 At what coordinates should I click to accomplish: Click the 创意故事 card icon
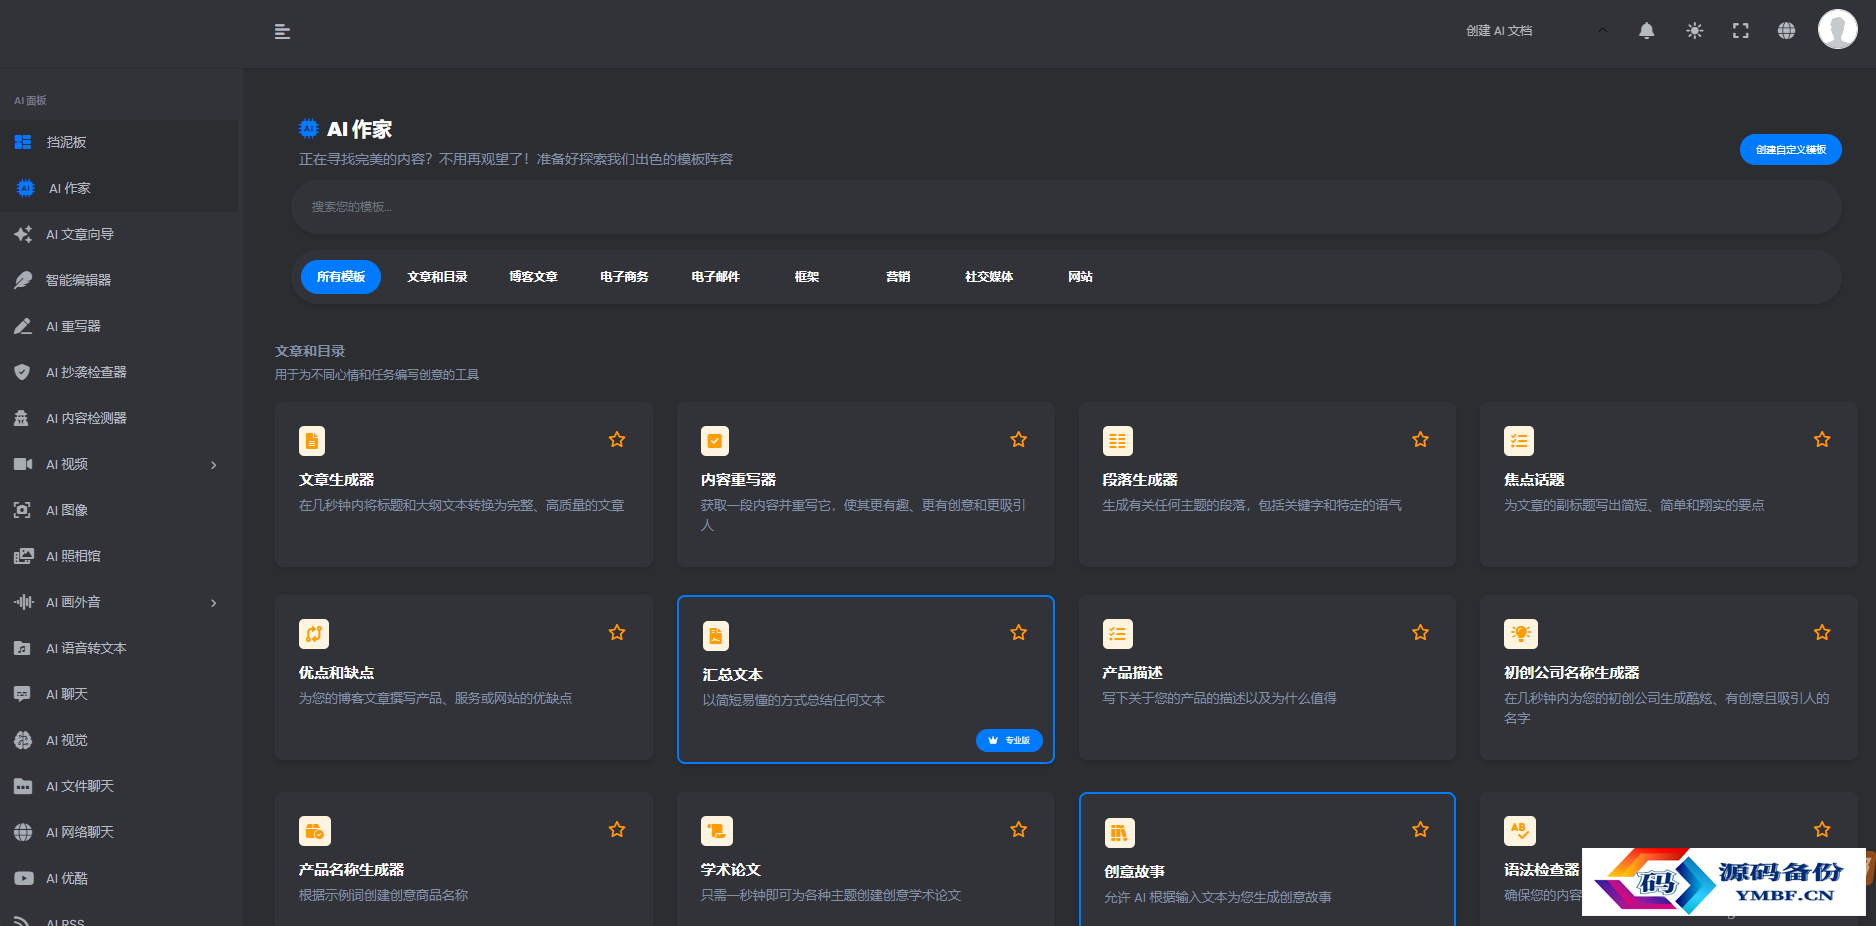pos(1118,833)
